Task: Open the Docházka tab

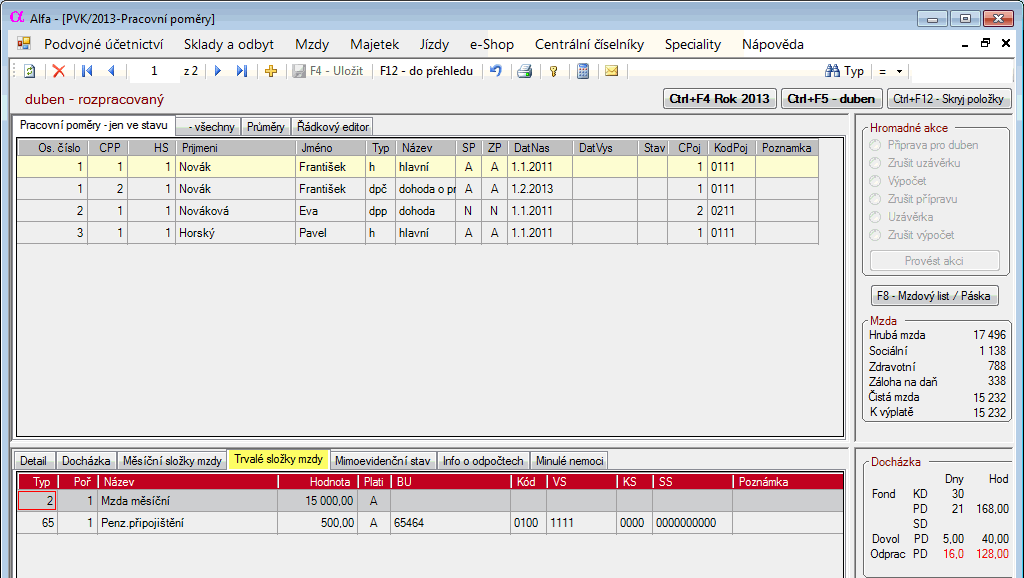Action: pos(86,460)
